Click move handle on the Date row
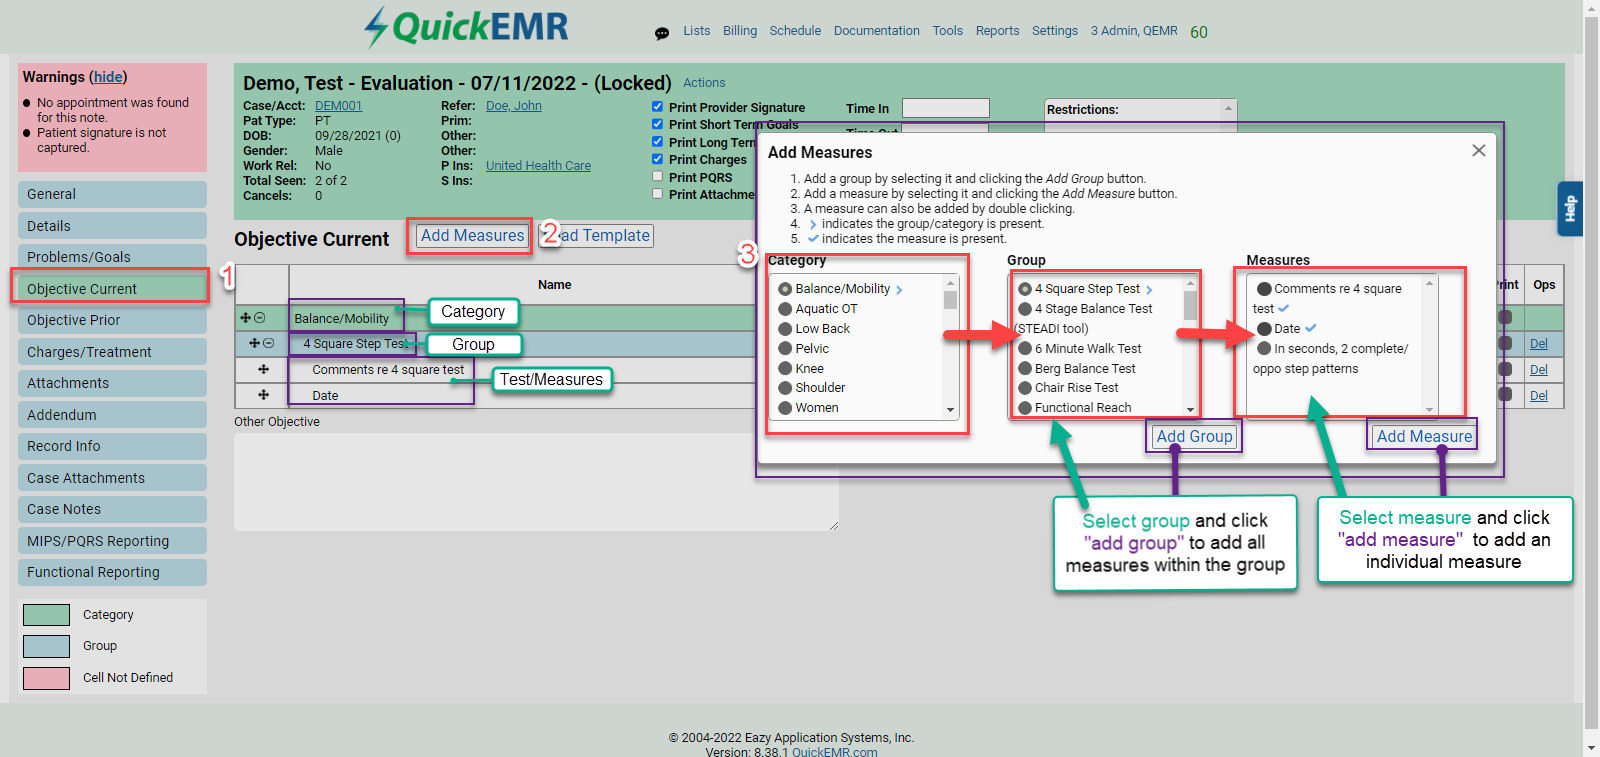This screenshot has height=757, width=1600. click(264, 395)
